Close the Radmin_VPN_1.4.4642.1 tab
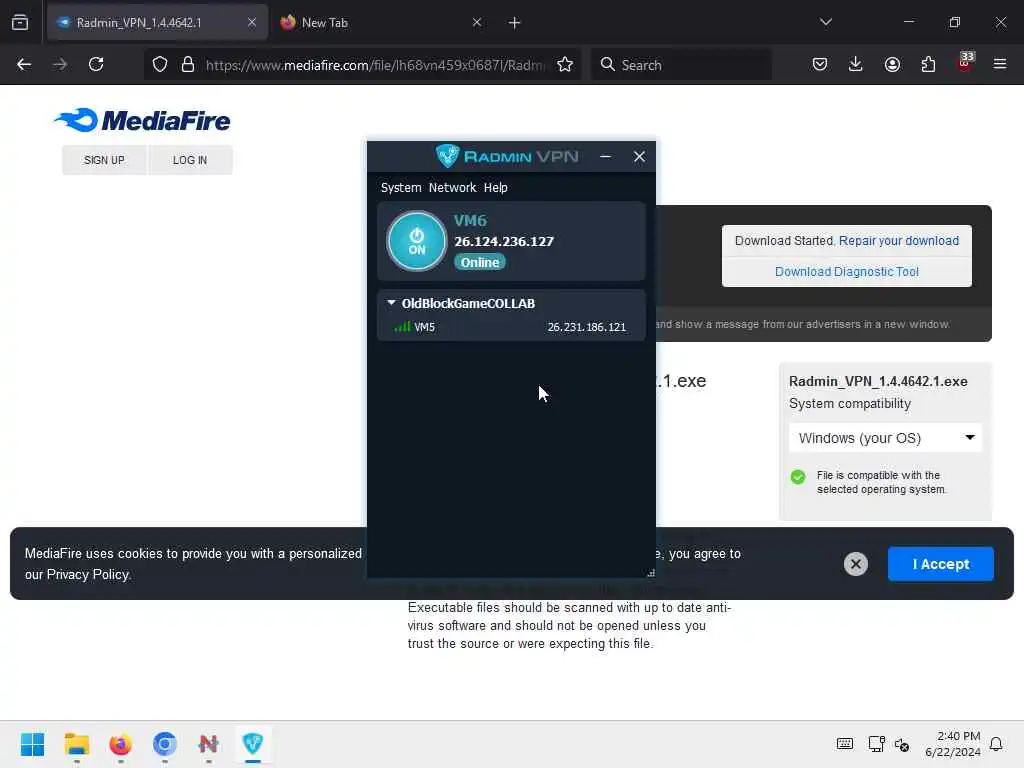 (x=251, y=23)
